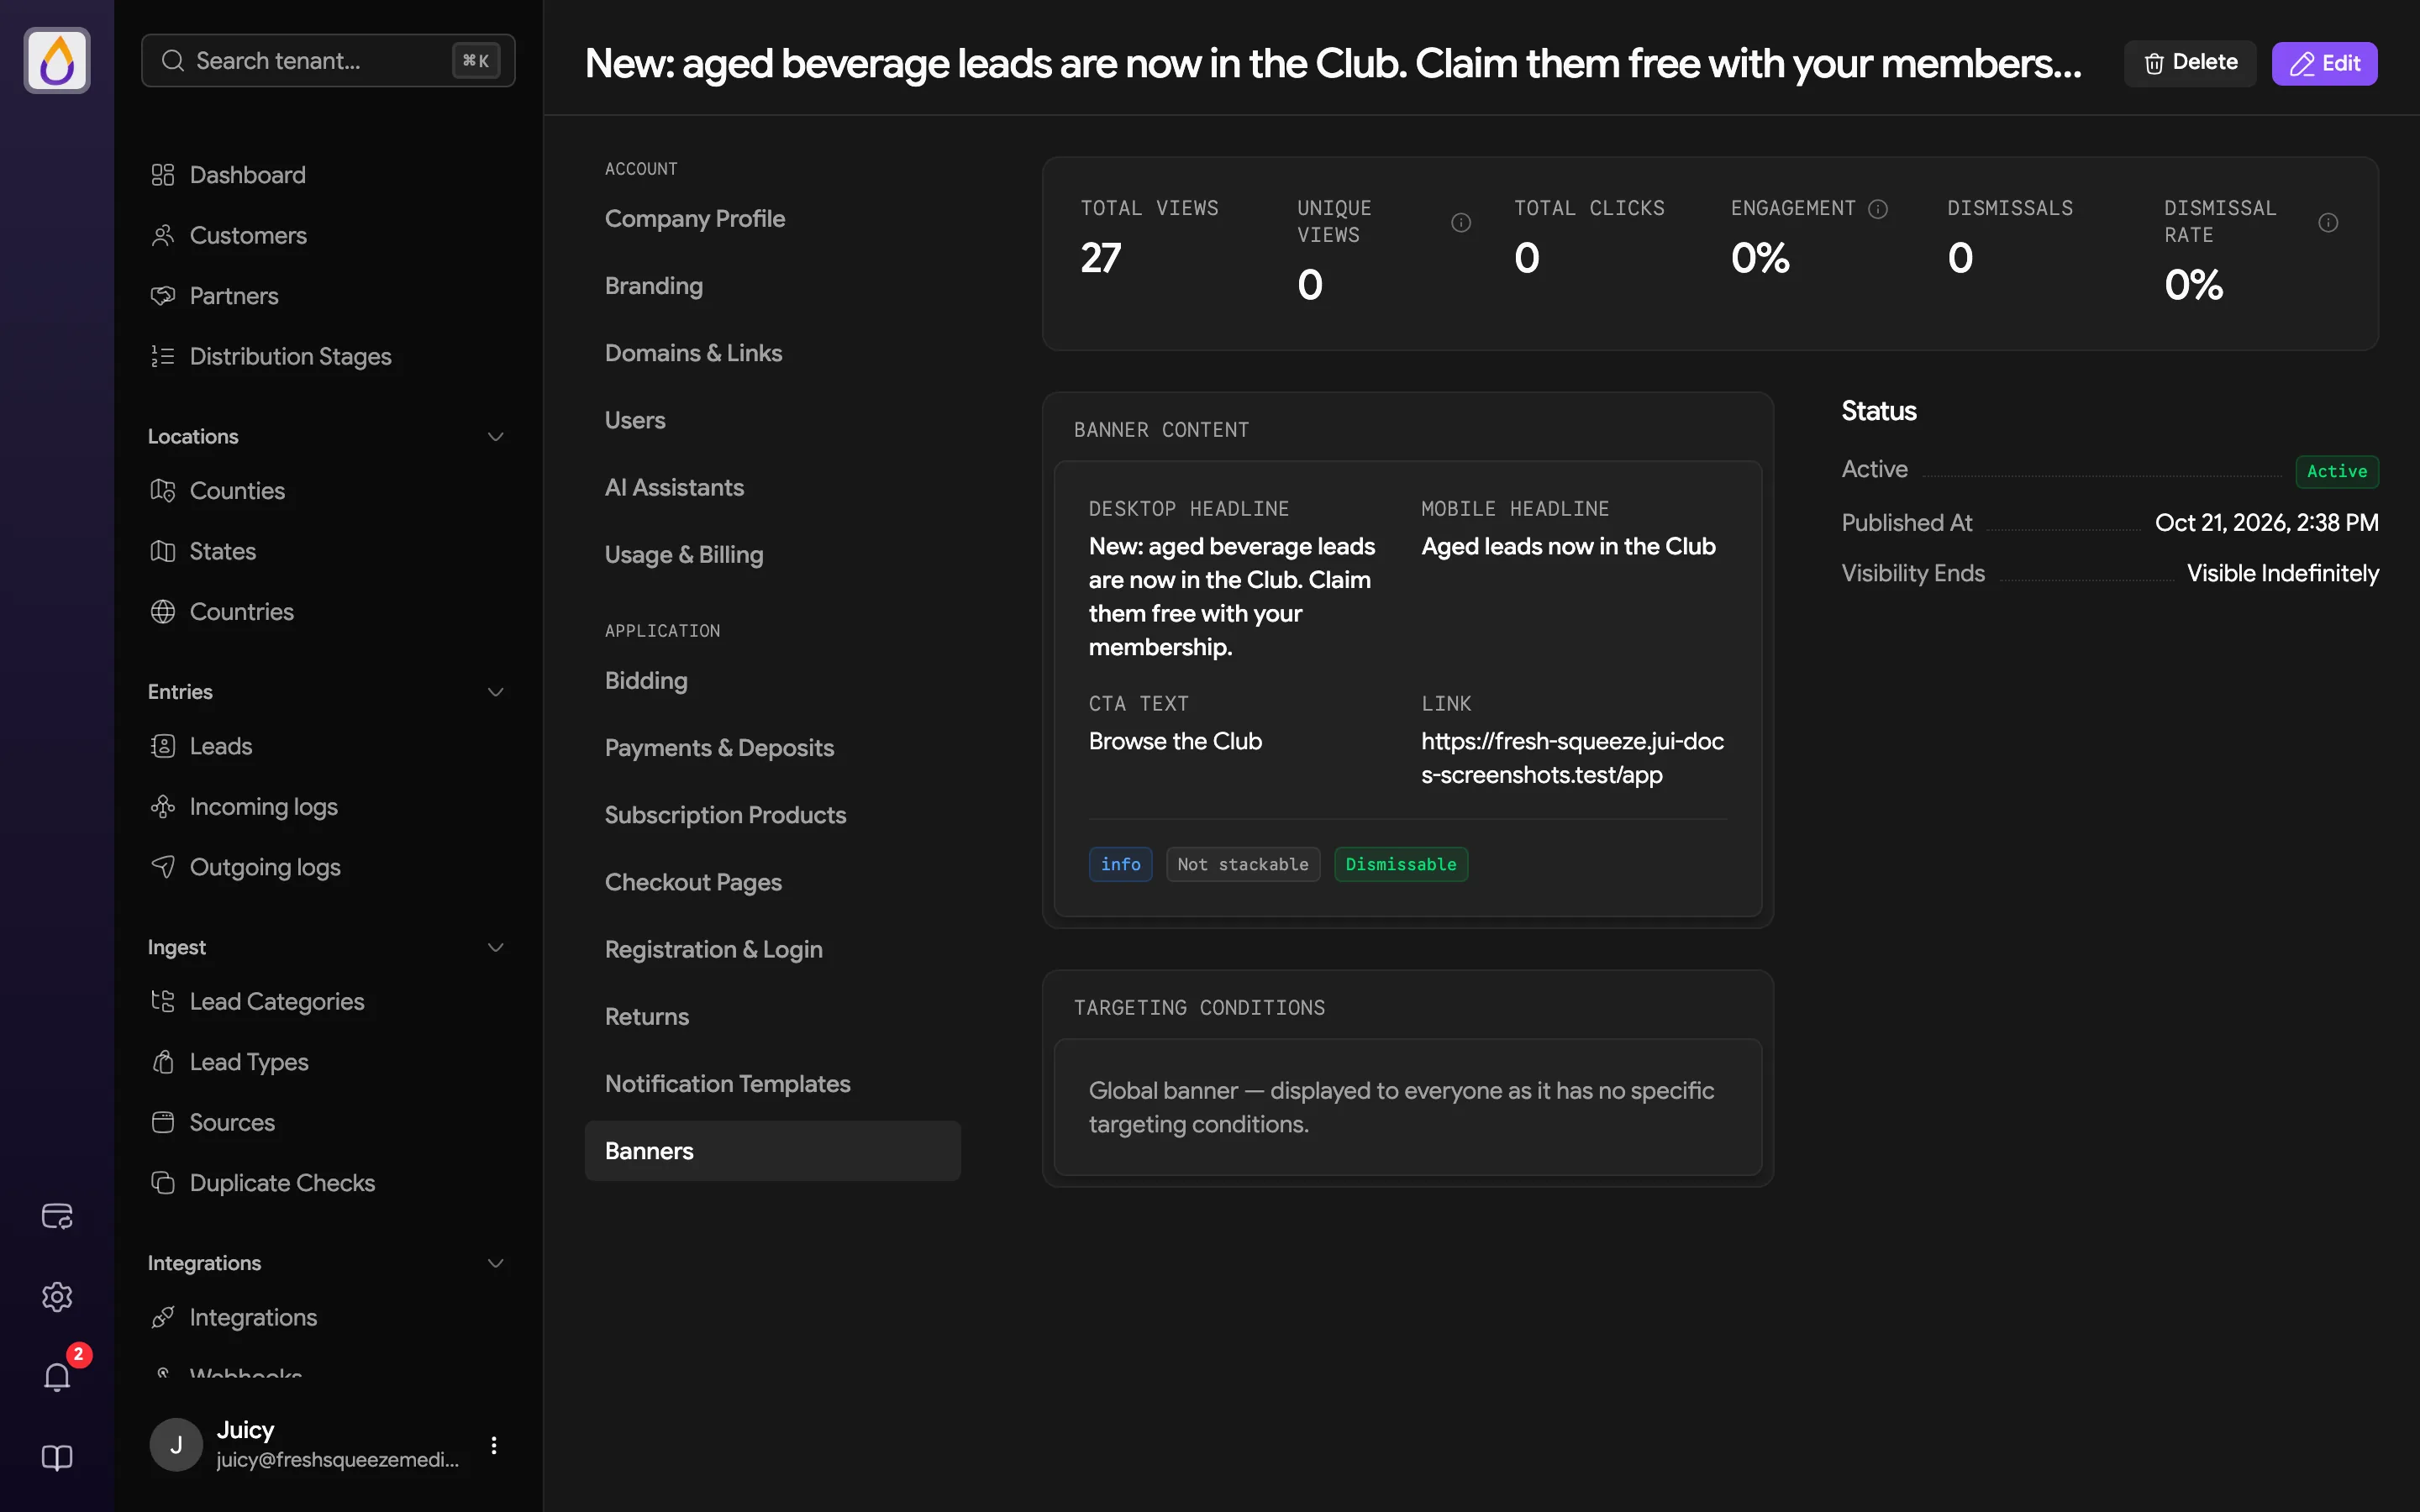Image resolution: width=2420 pixels, height=1512 pixels.
Task: Click the Outgoing logs send icon
Action: pyautogui.click(x=163, y=867)
